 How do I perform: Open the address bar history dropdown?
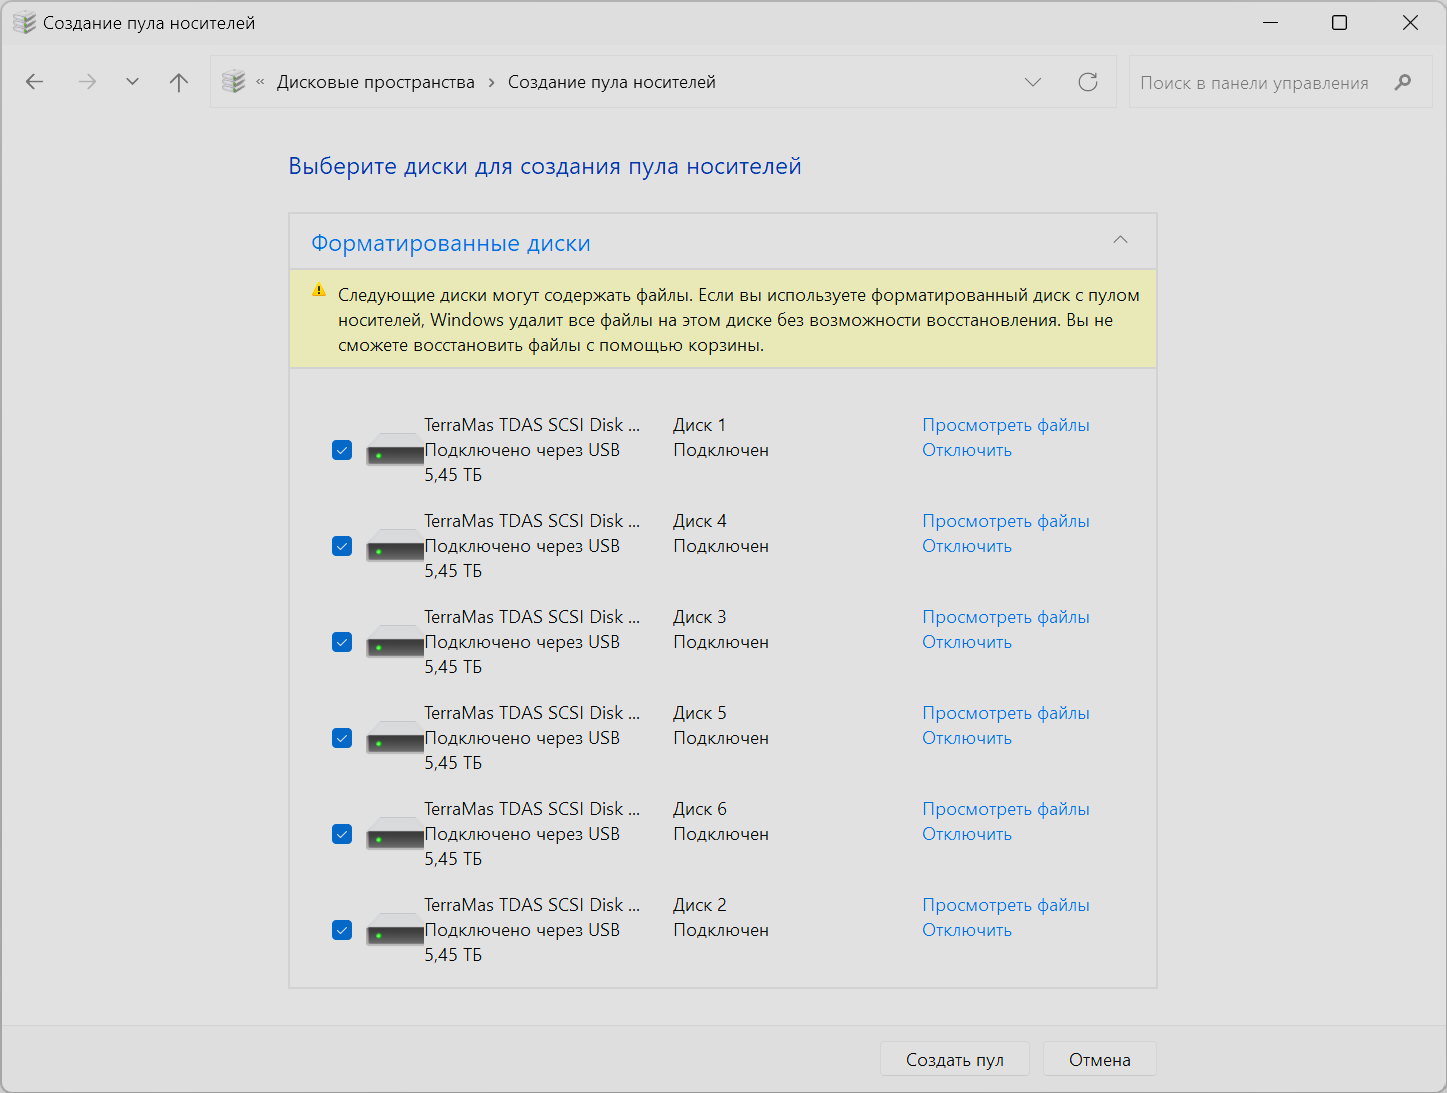[1033, 82]
